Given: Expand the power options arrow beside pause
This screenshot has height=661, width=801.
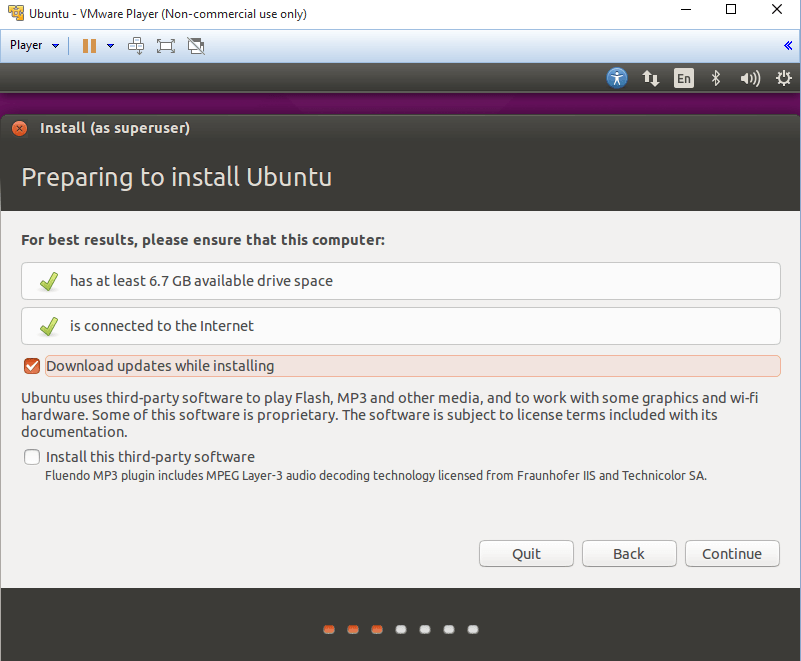Looking at the screenshot, I should tap(110, 45).
